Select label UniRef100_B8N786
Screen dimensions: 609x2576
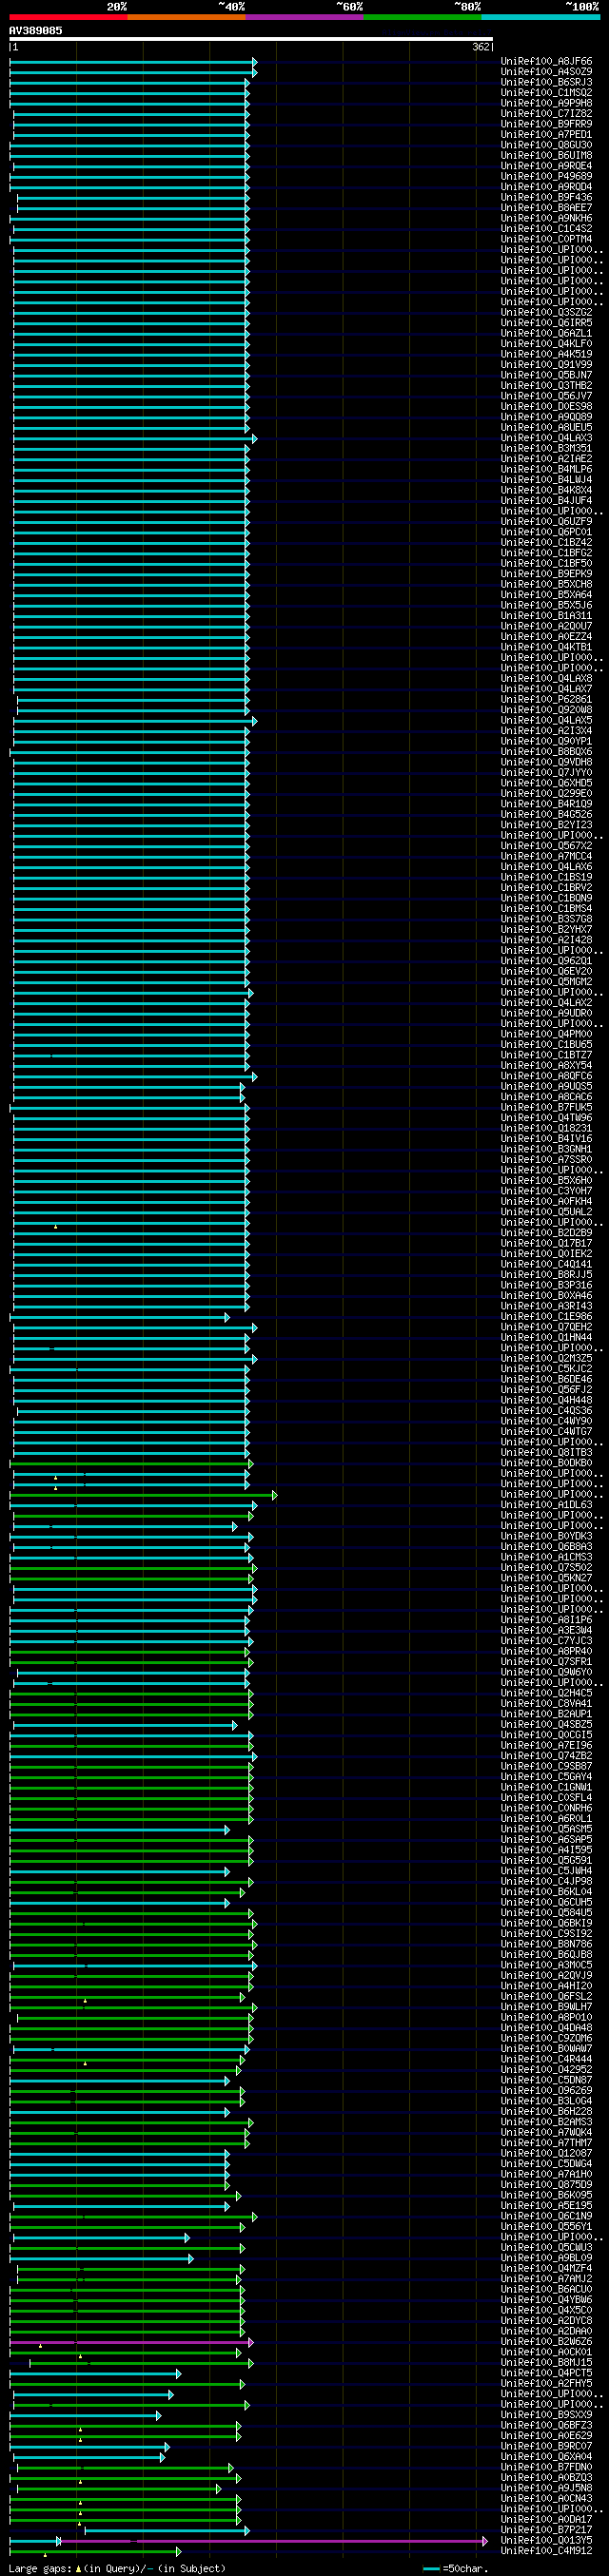click(546, 1944)
